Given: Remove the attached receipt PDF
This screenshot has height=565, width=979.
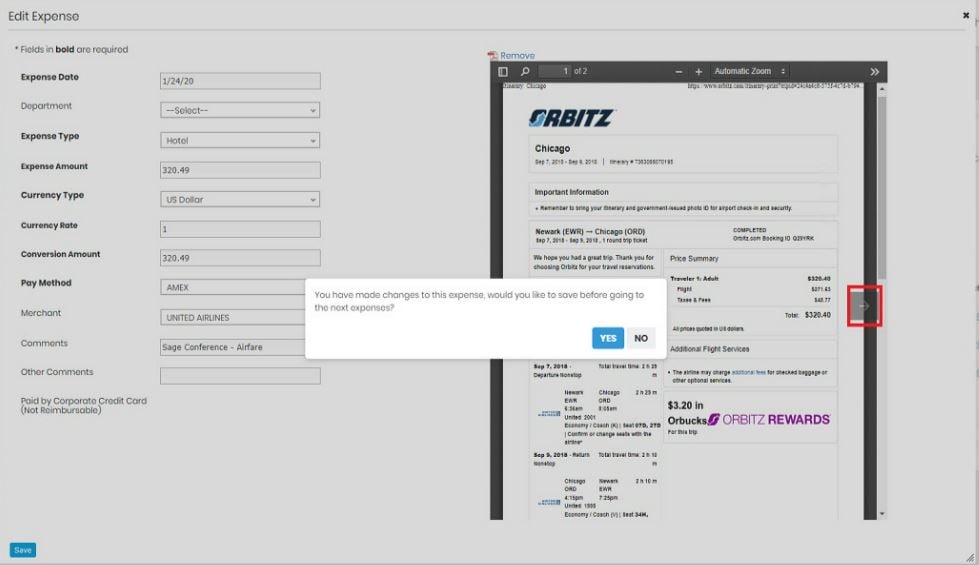Looking at the screenshot, I should 517,56.
